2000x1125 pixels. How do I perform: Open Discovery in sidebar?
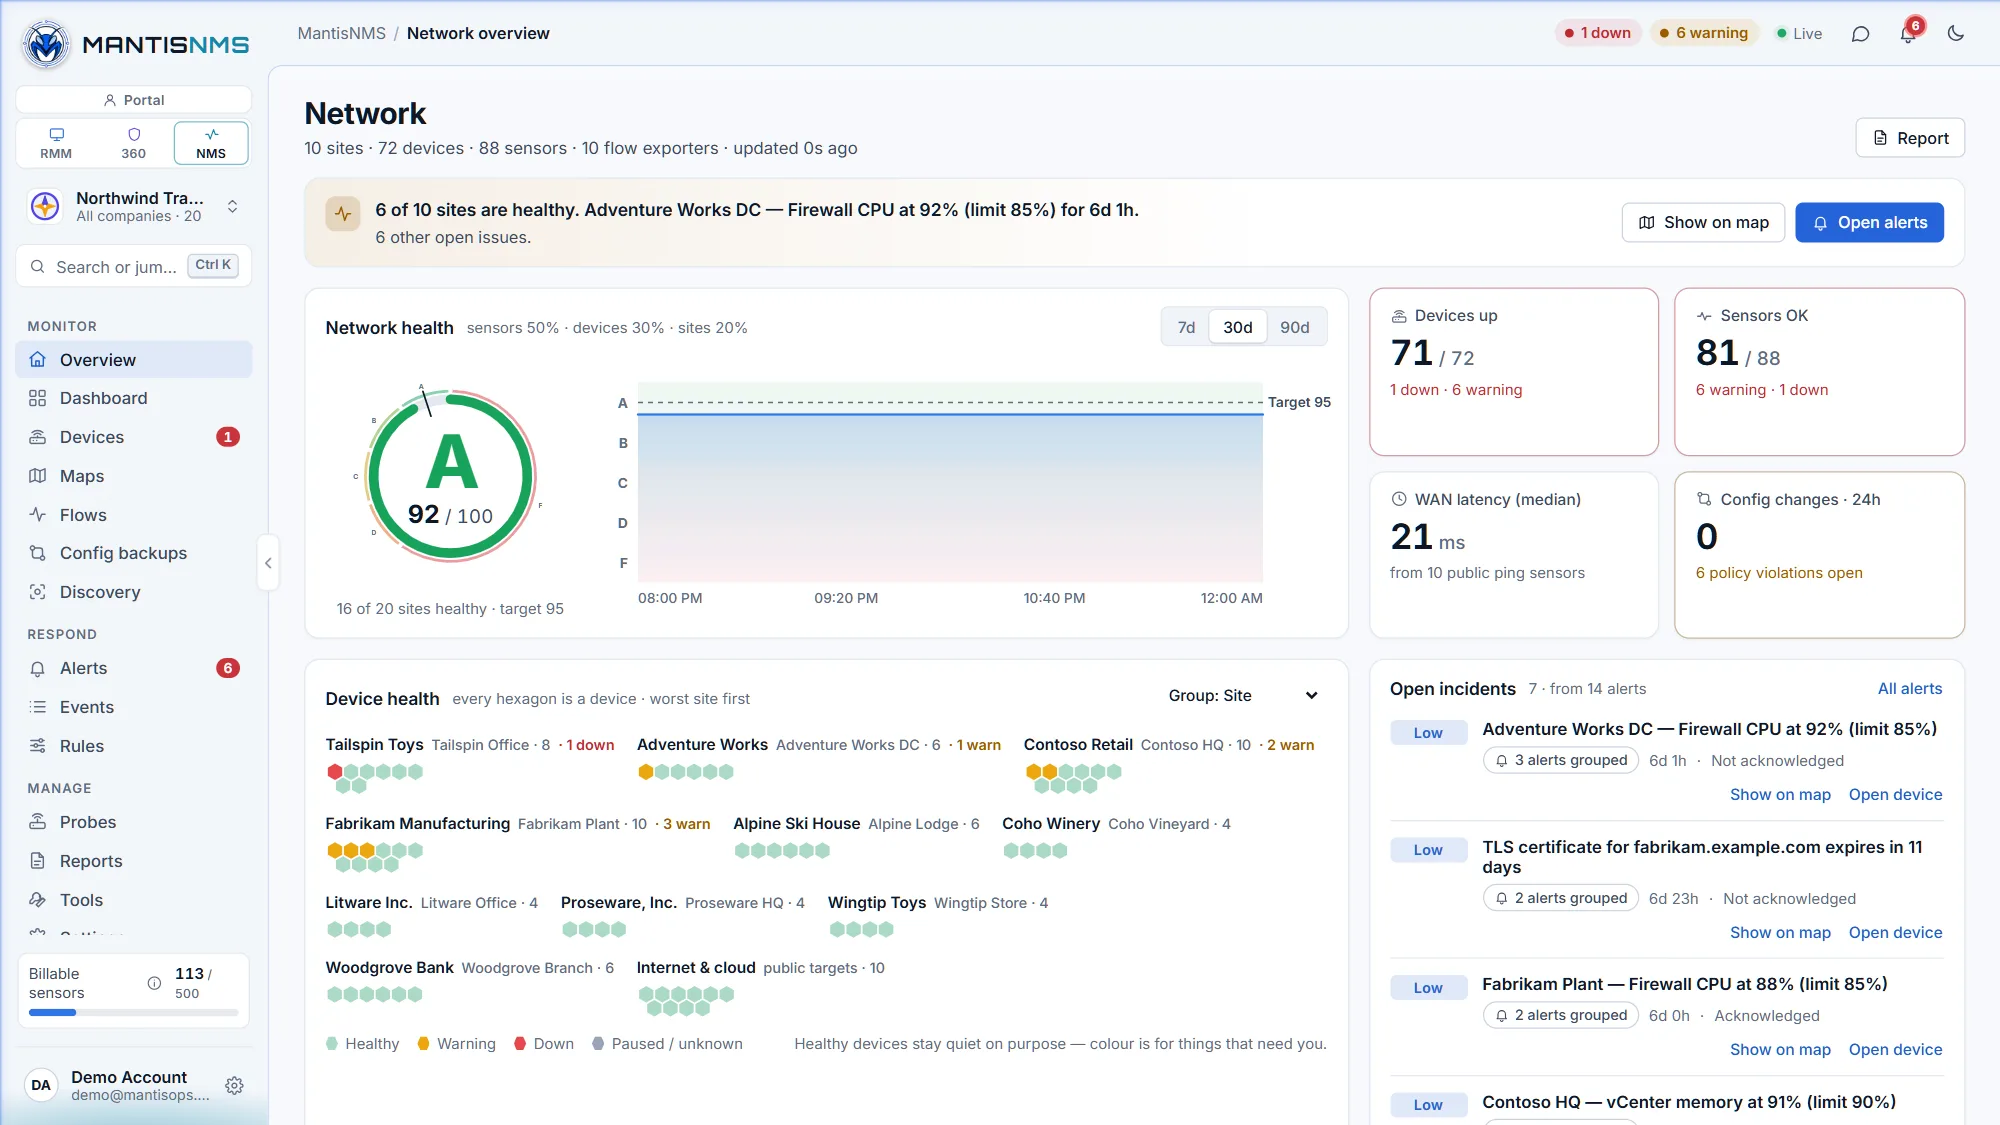[134, 592]
